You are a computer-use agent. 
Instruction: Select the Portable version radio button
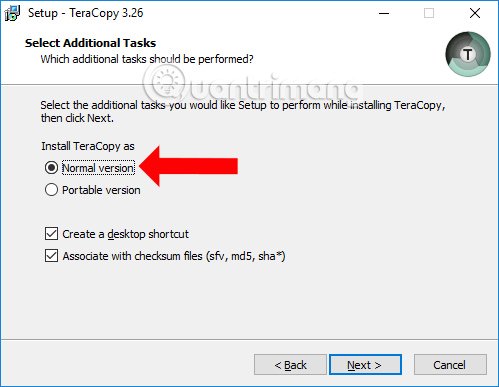click(51, 190)
